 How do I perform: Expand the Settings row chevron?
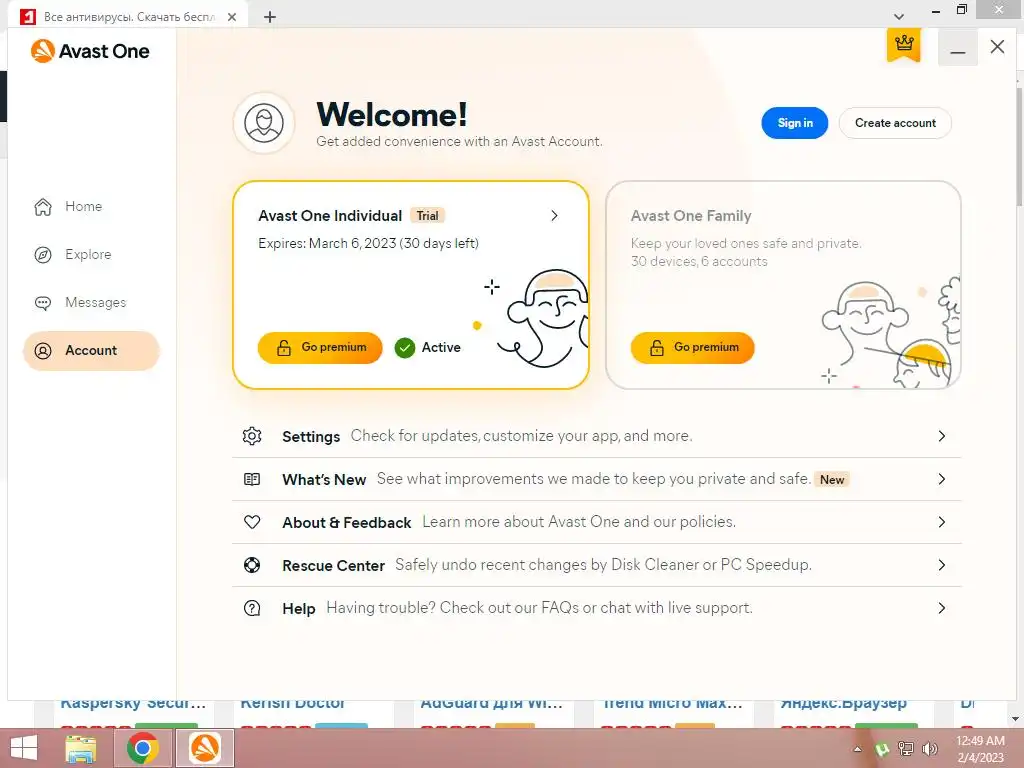942,436
